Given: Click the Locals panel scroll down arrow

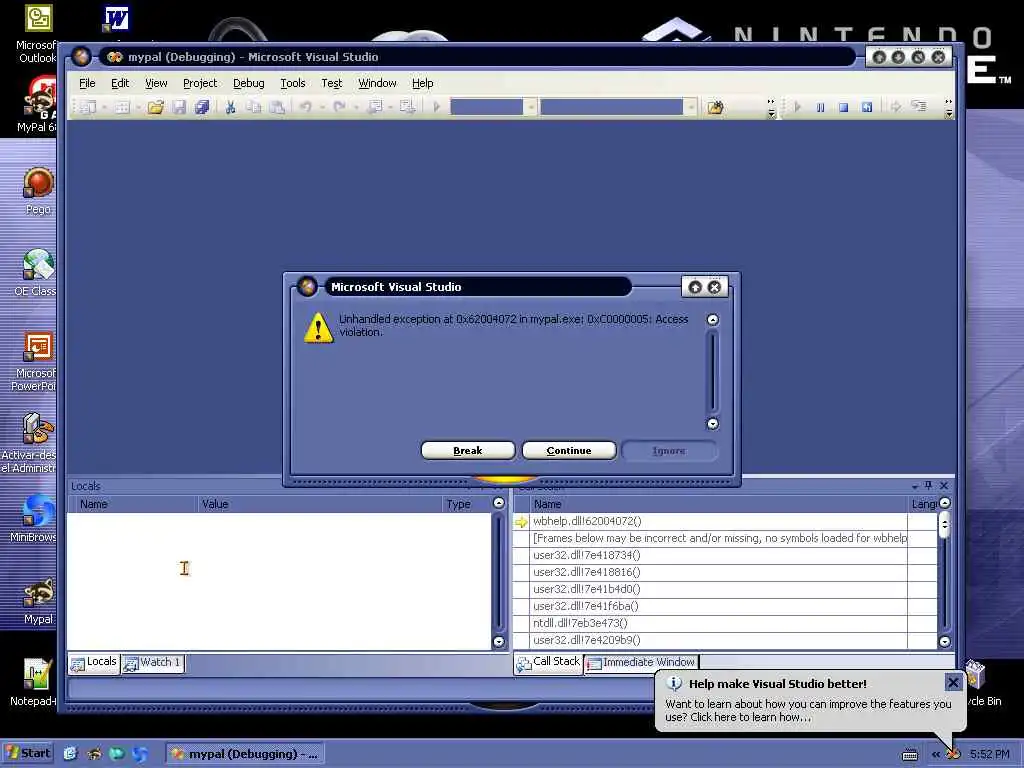Looking at the screenshot, I should coord(499,641).
